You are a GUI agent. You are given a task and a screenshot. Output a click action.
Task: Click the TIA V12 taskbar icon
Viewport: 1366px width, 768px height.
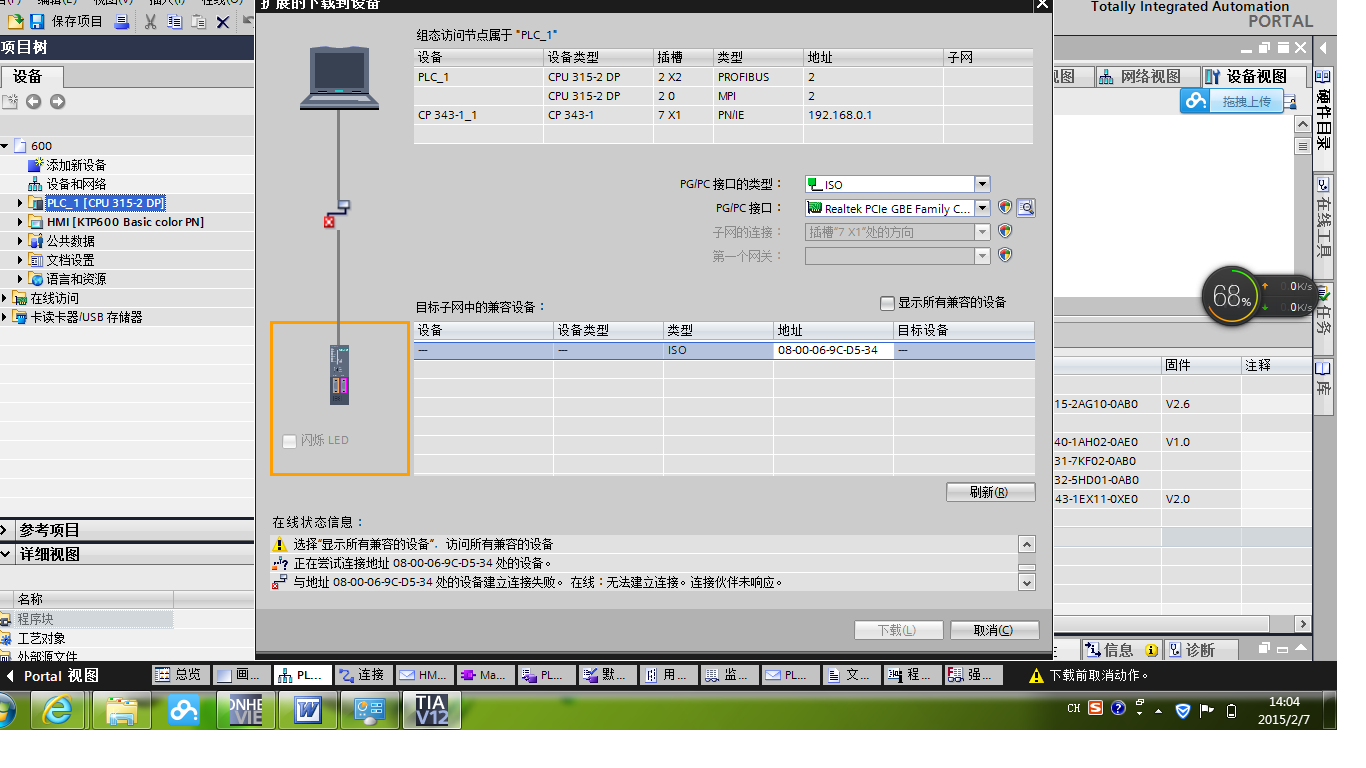point(432,710)
